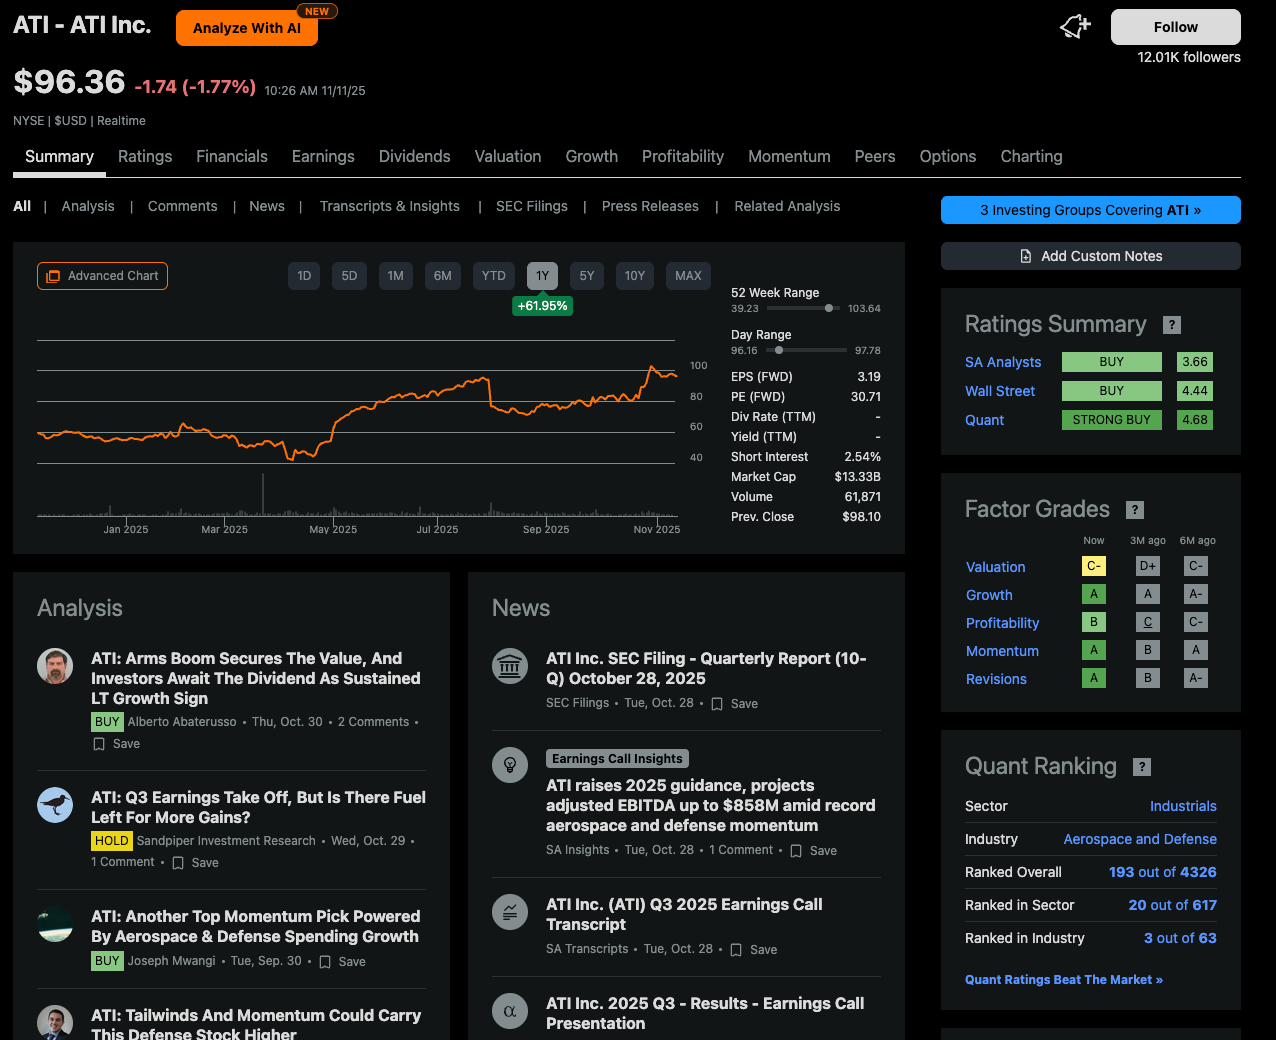Select the 5Y chart range
The width and height of the screenshot is (1276, 1040).
(587, 276)
